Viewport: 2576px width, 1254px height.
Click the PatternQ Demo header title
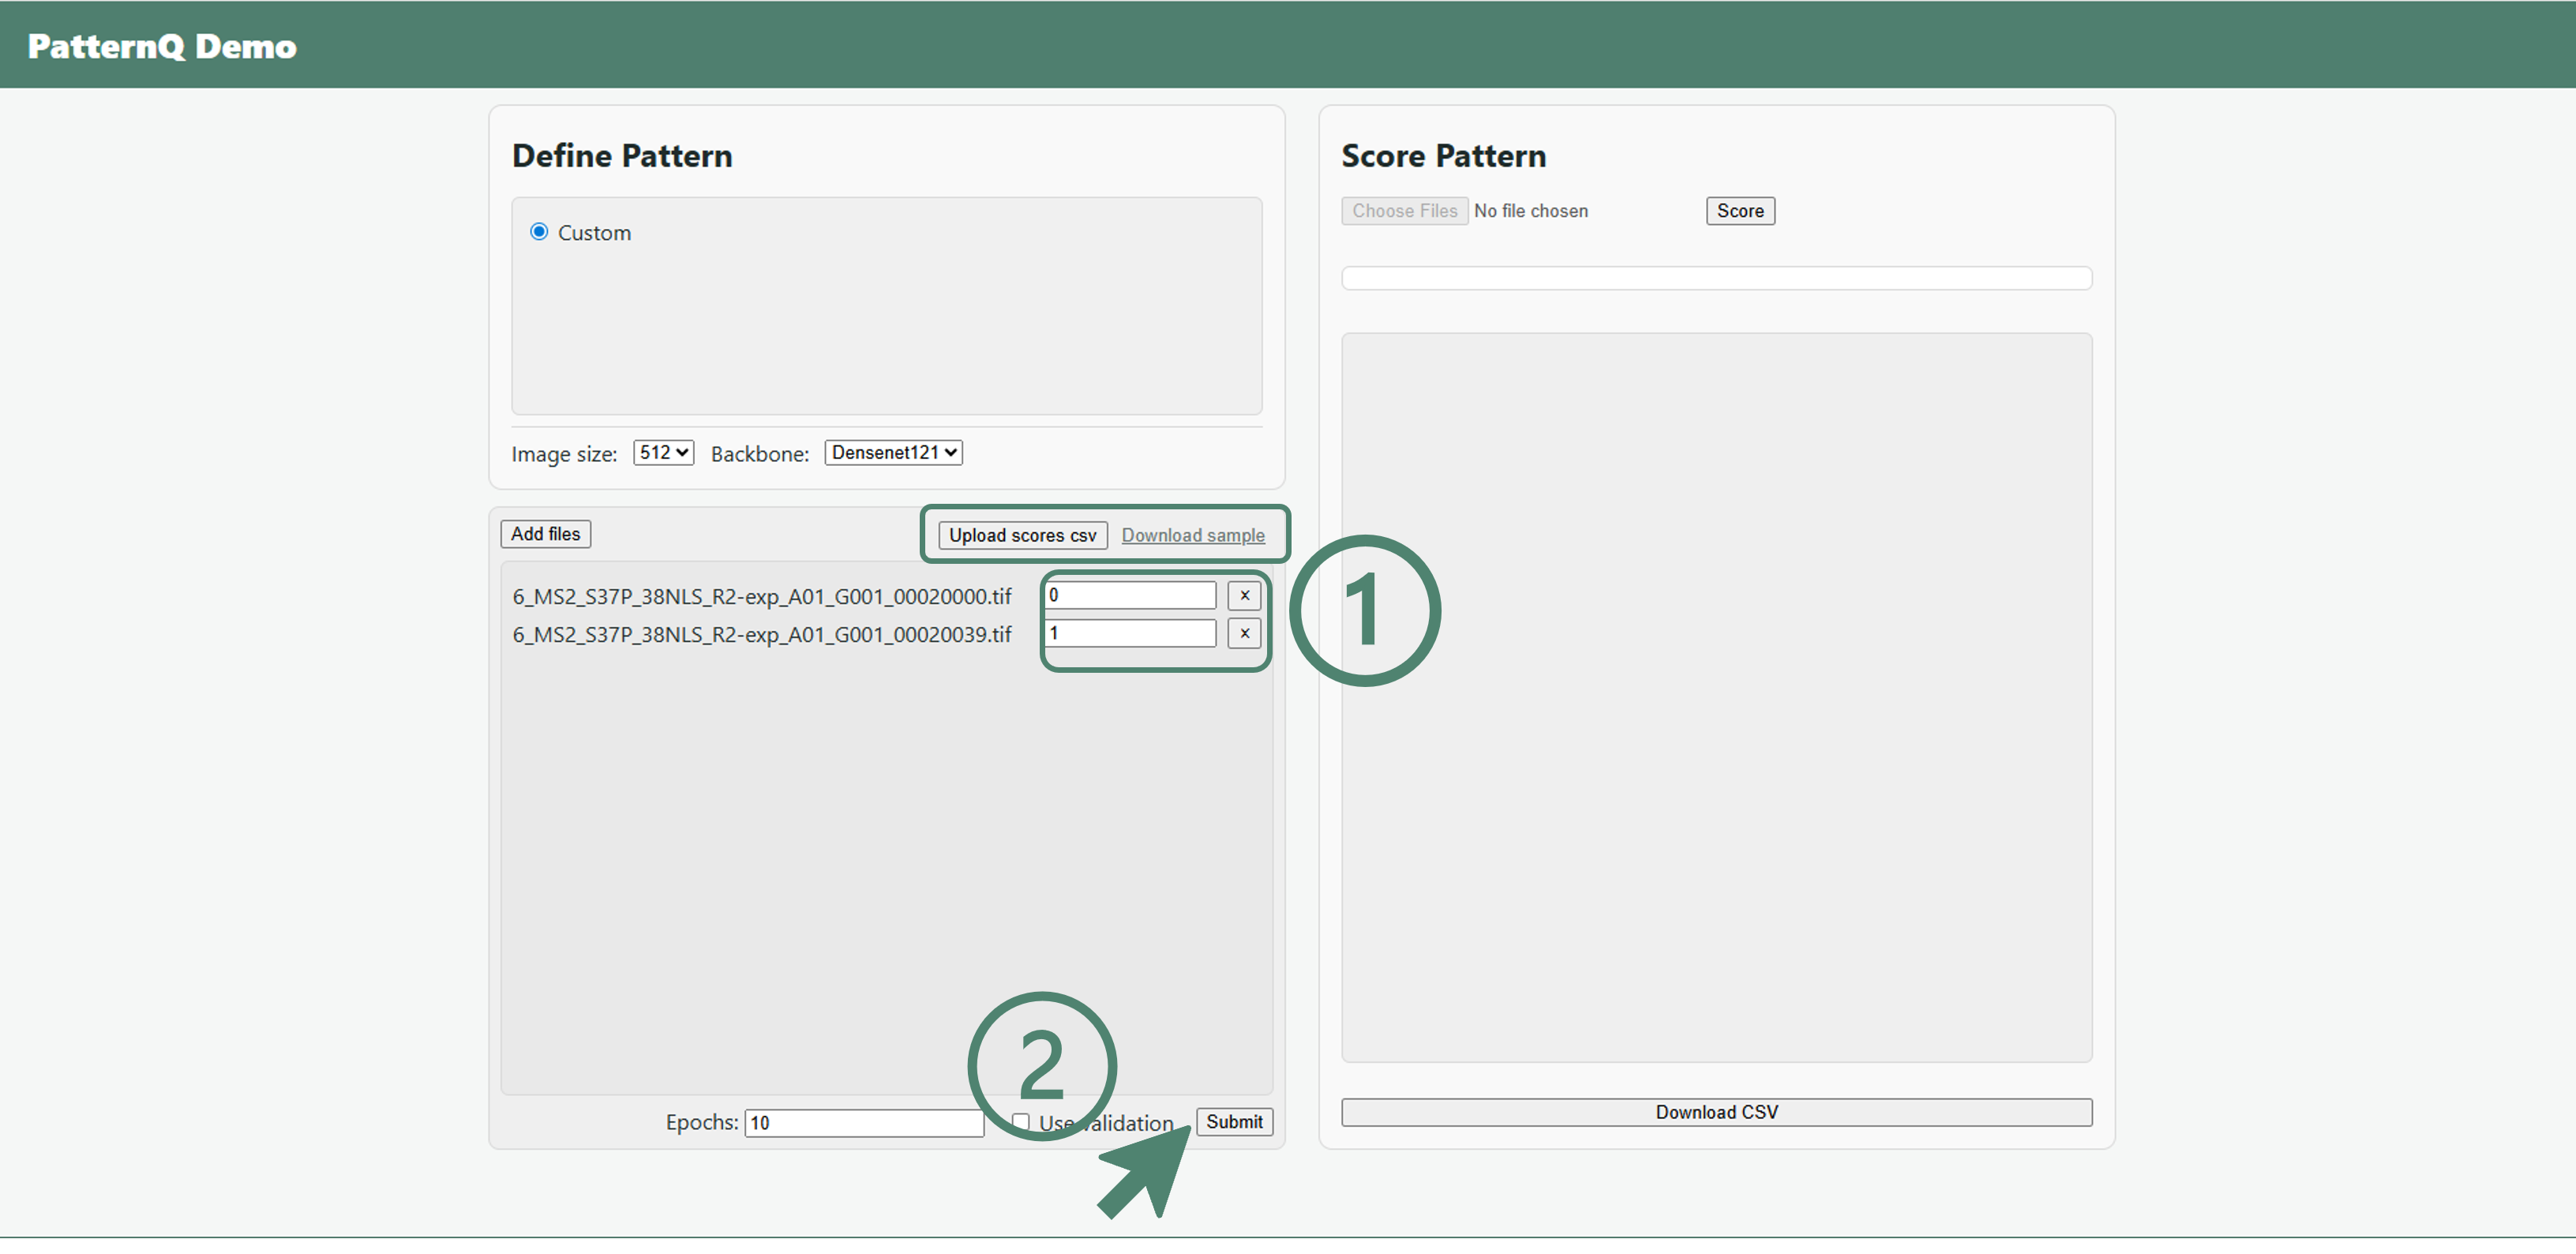[x=162, y=46]
